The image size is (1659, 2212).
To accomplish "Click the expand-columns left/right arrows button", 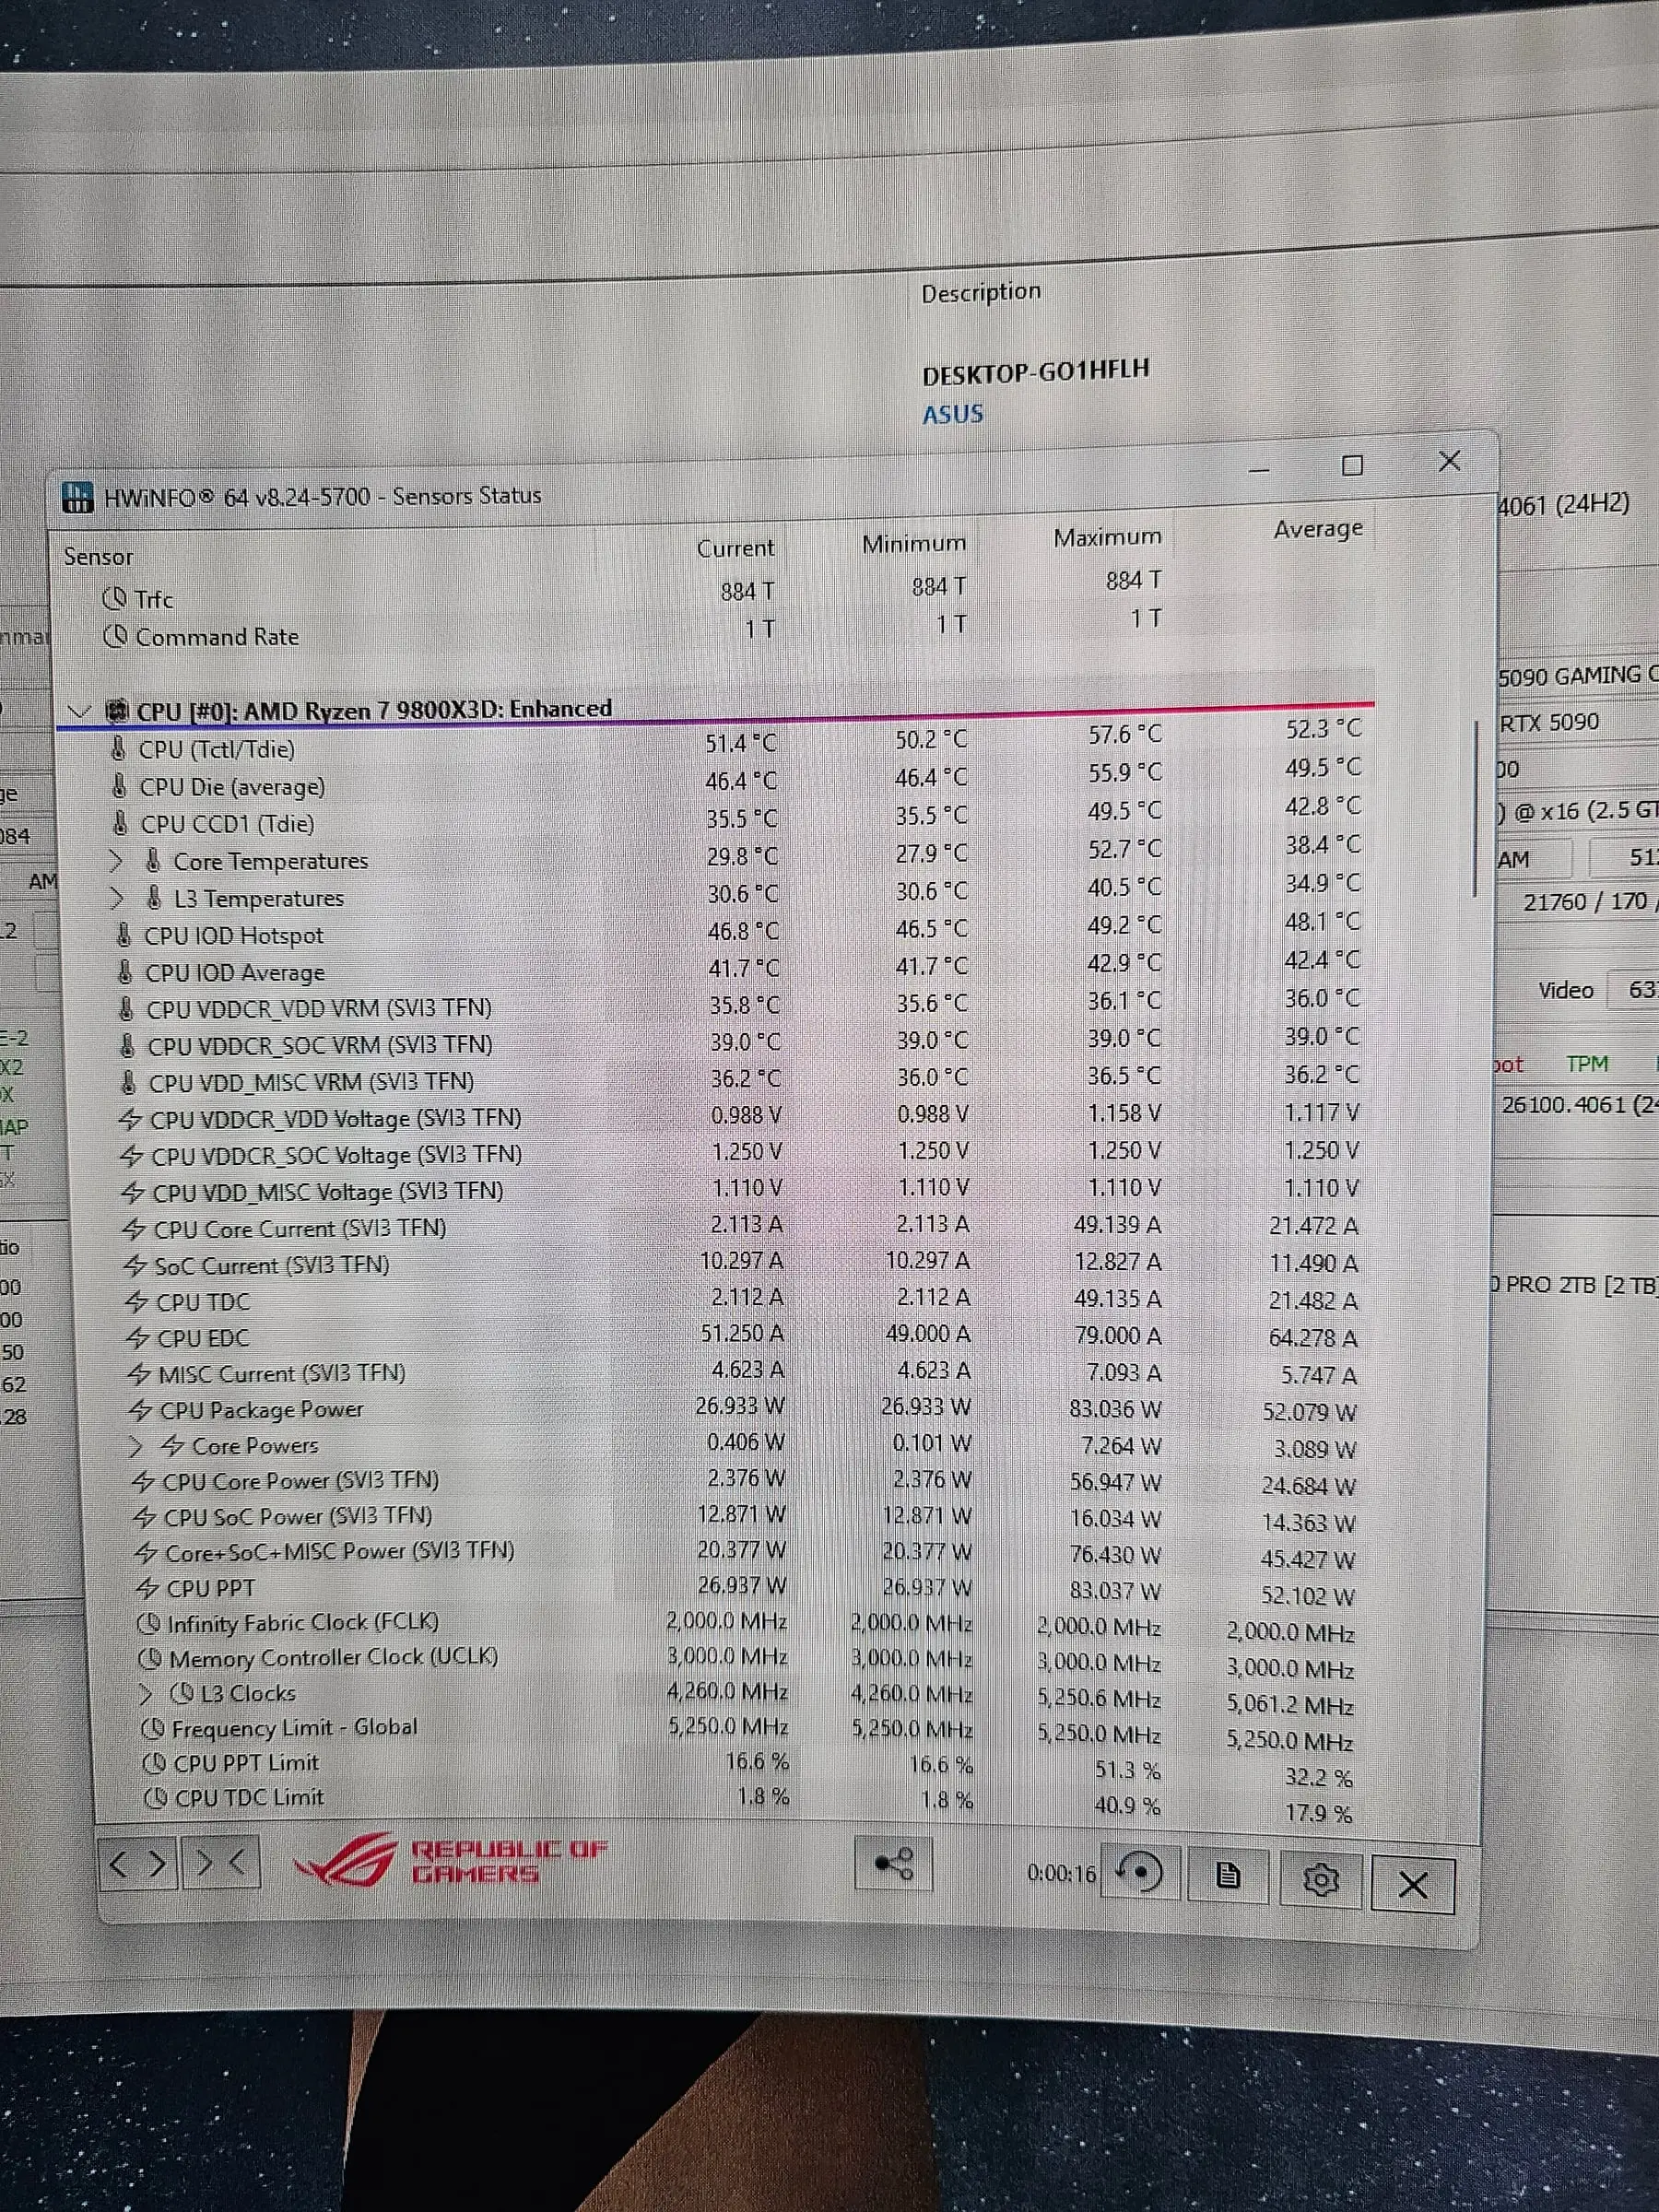I will (x=138, y=1863).
